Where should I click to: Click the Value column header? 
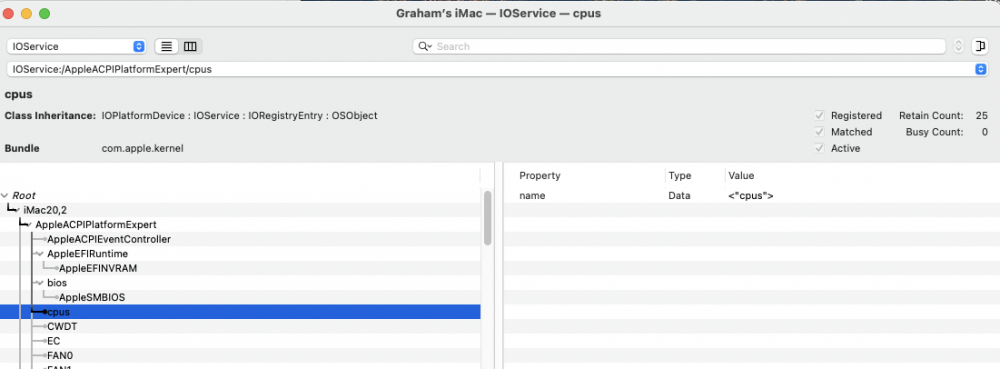click(x=741, y=176)
